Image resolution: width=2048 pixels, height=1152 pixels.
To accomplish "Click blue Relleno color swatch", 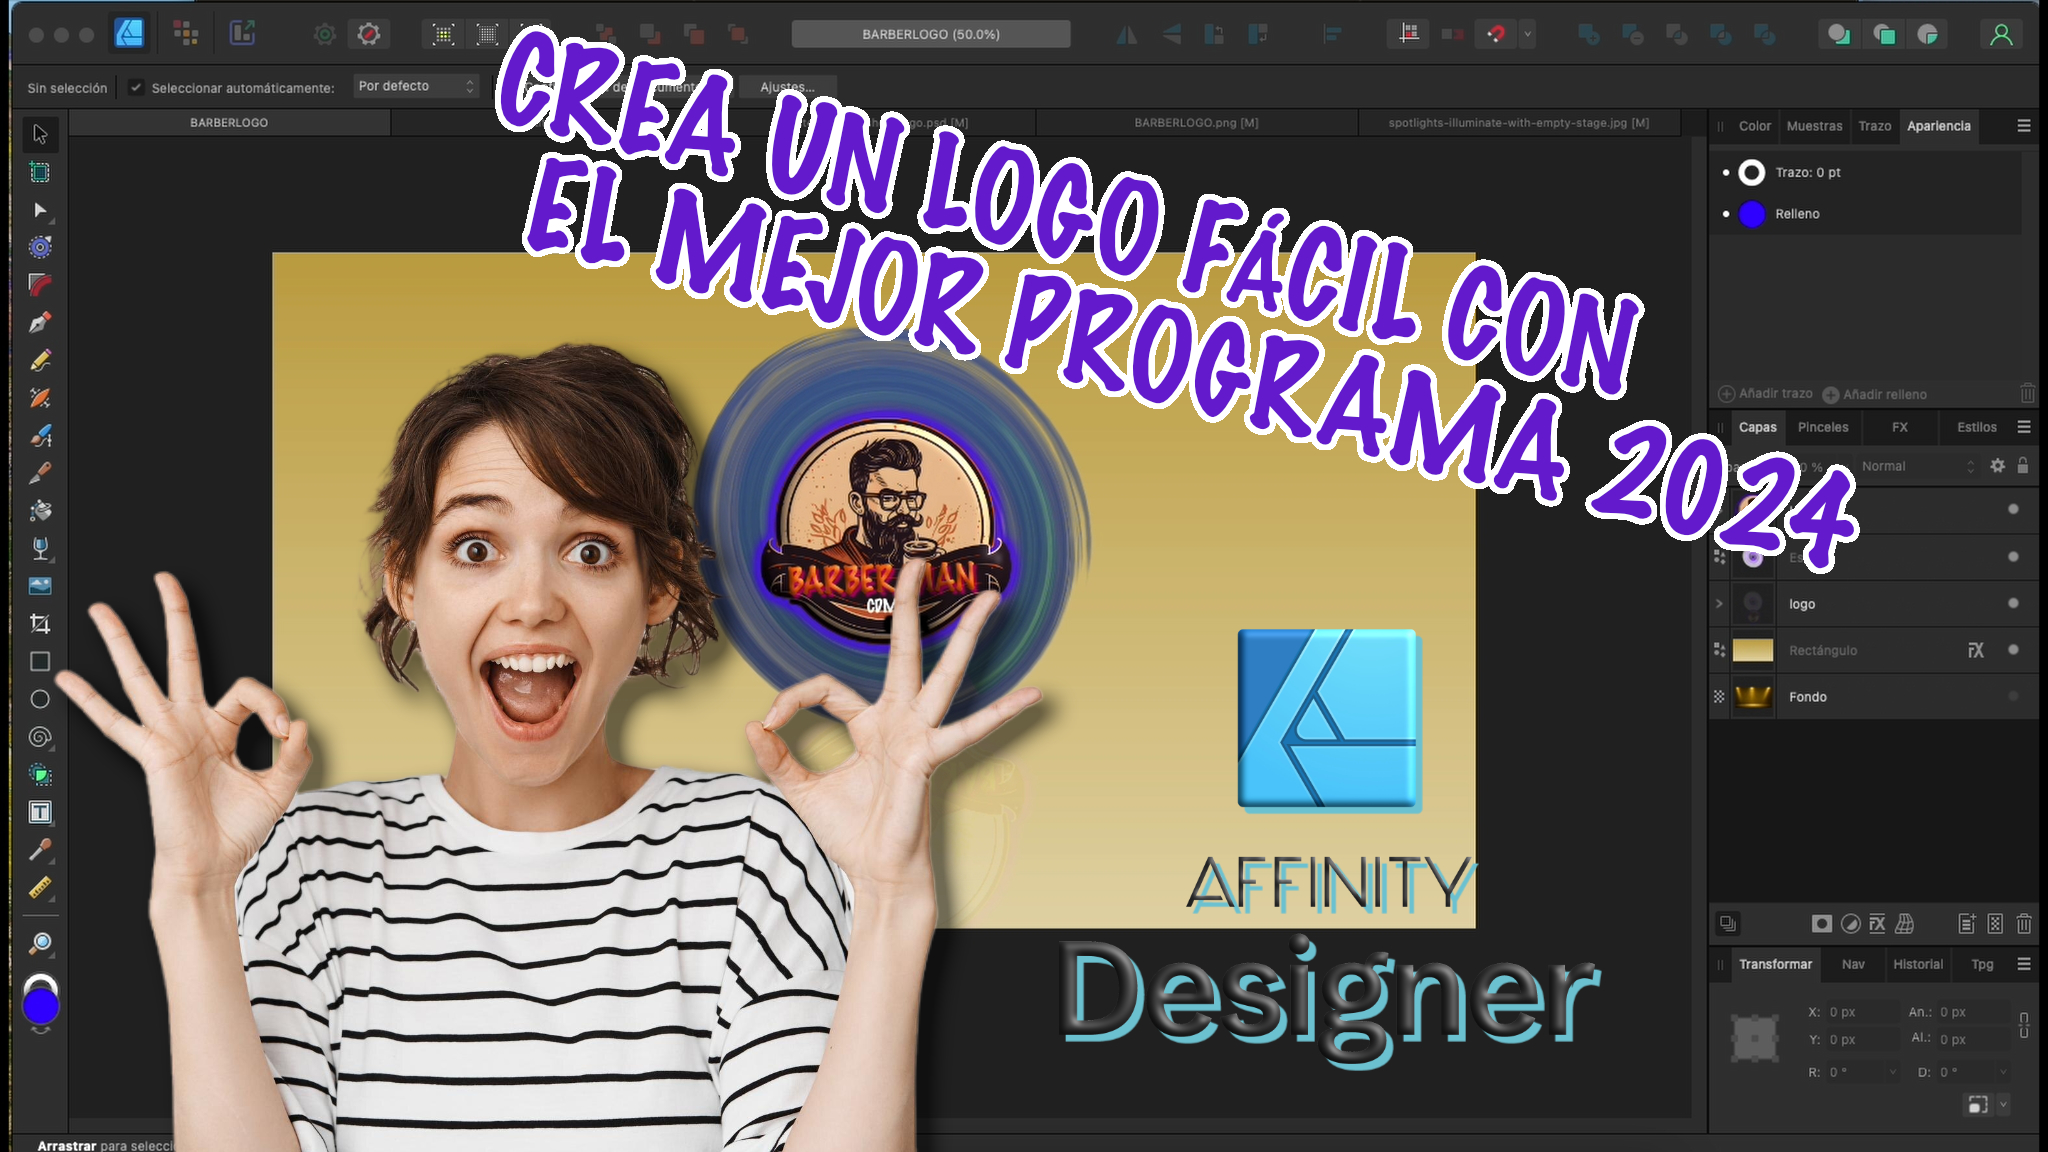I will (x=1752, y=214).
